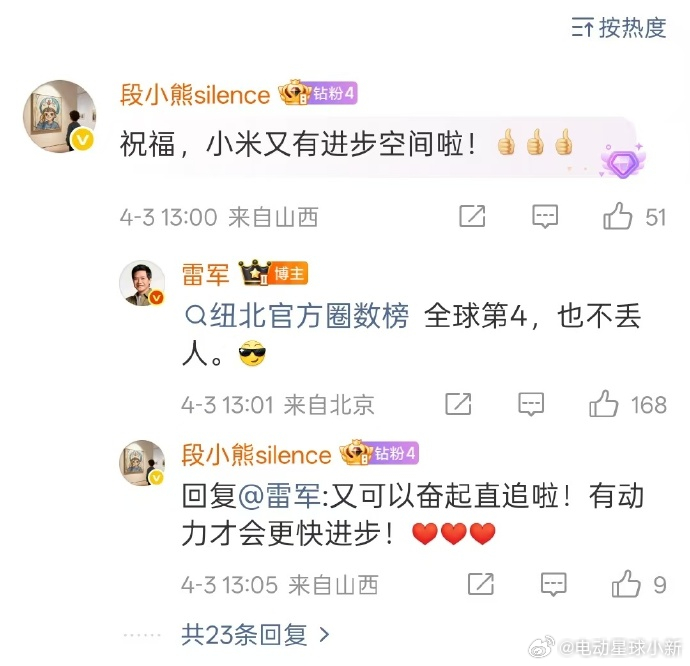690x666 pixels.
Task: Open the 按热度 sort order selector
Action: pyautogui.click(x=618, y=28)
